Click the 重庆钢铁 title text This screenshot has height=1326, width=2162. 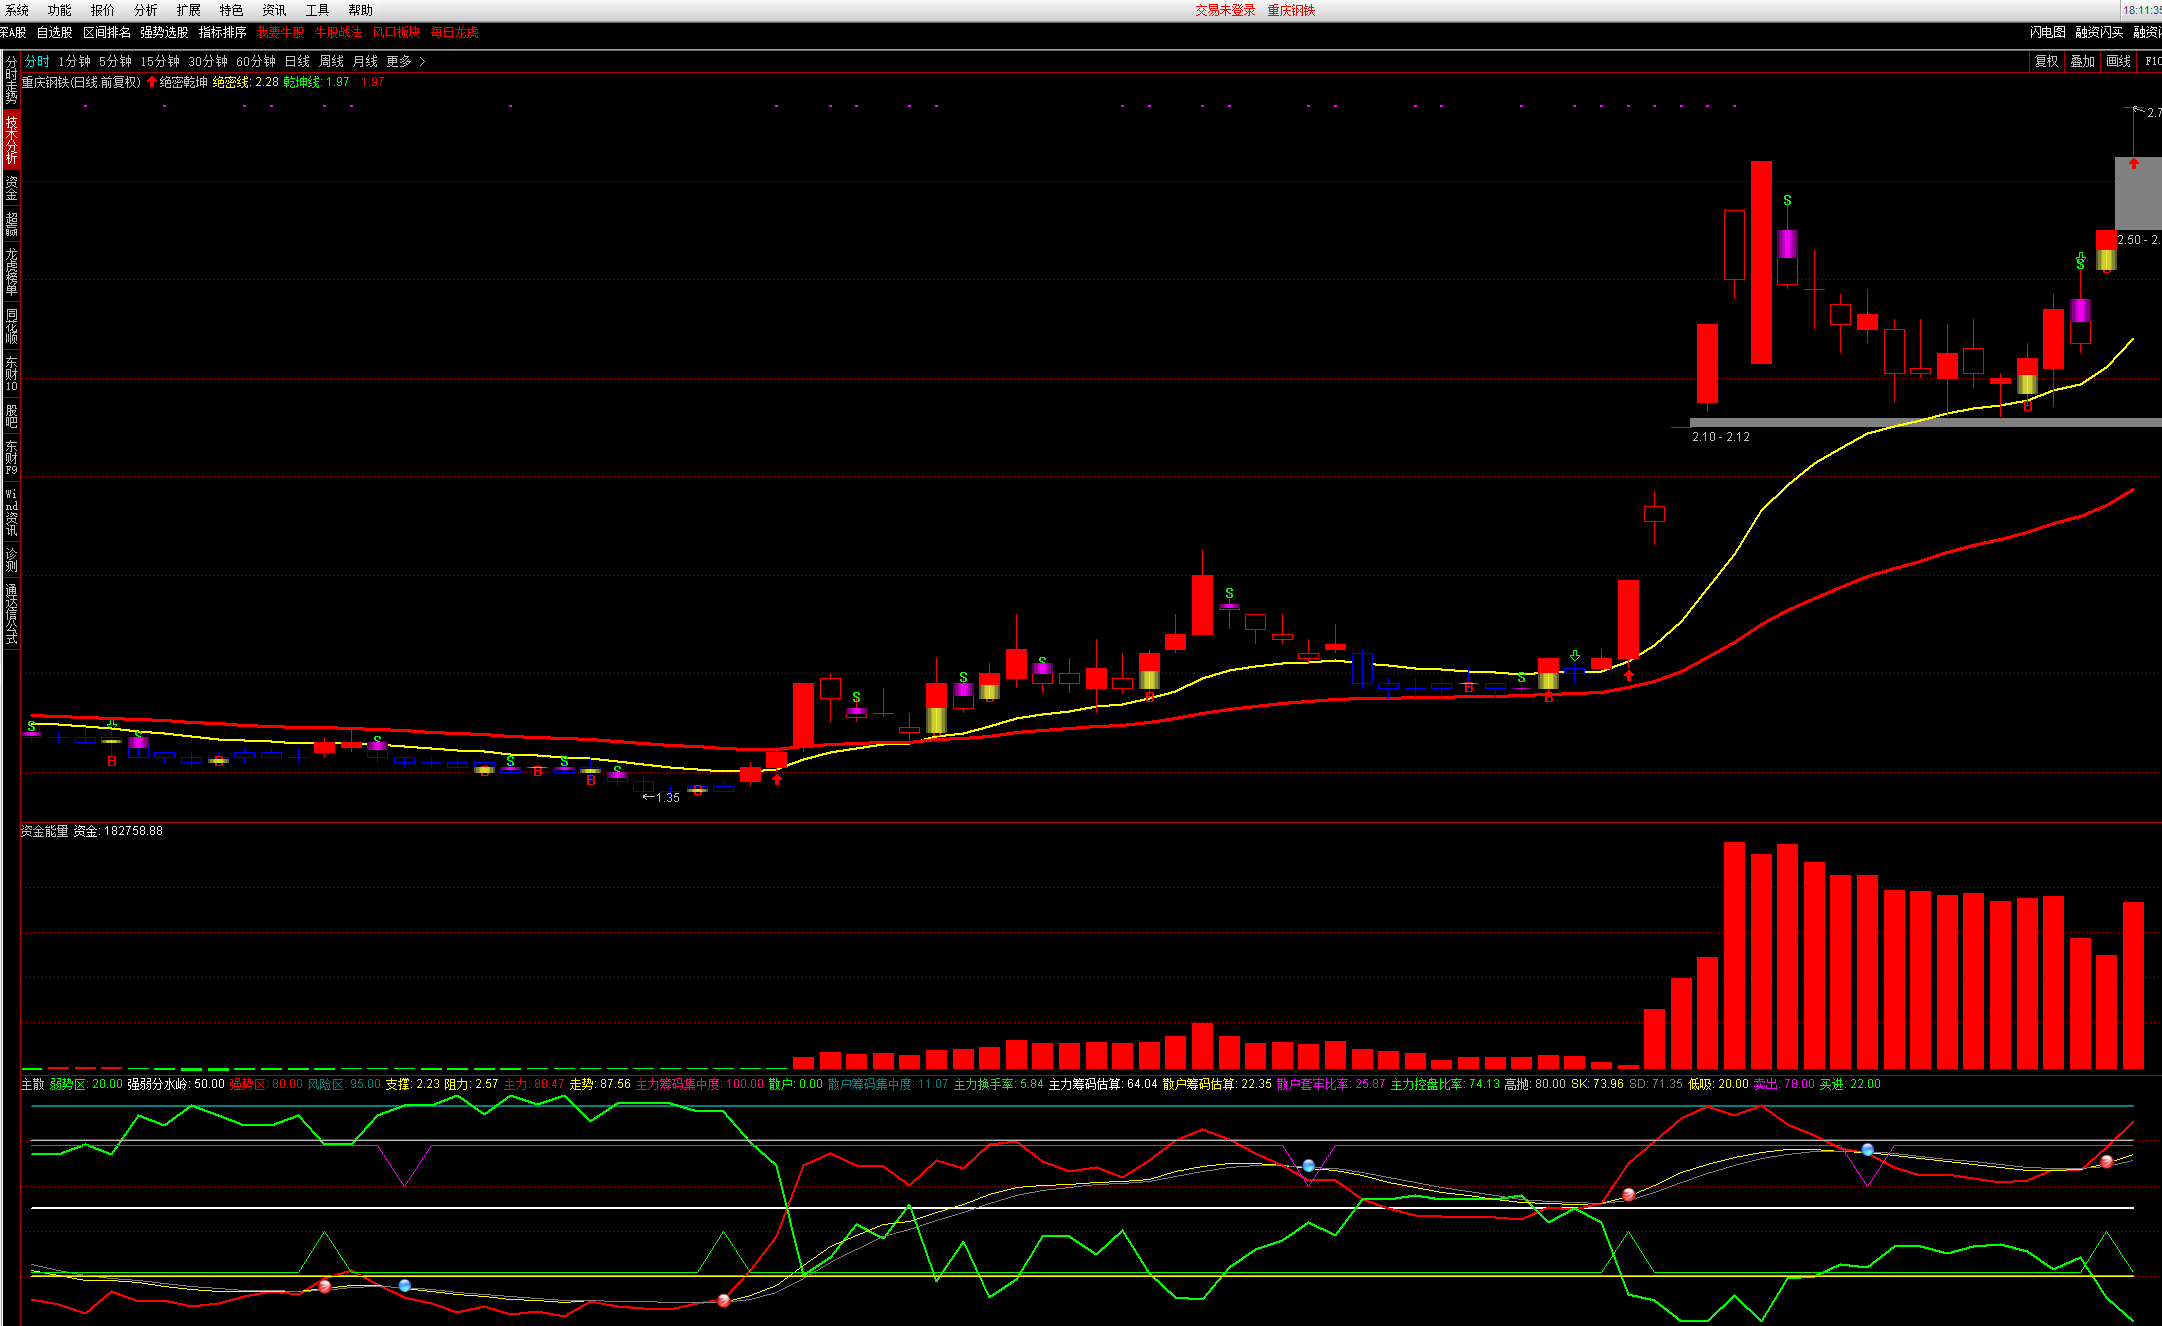pyautogui.click(x=1292, y=10)
